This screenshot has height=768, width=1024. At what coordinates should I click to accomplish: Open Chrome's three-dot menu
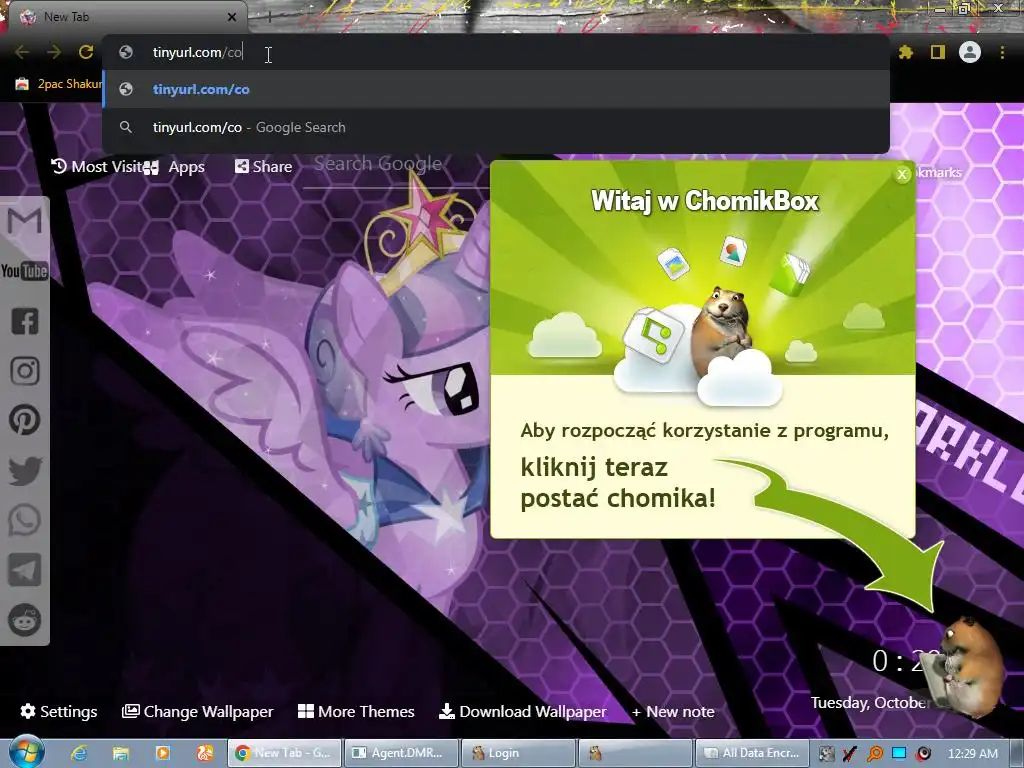click(1002, 52)
